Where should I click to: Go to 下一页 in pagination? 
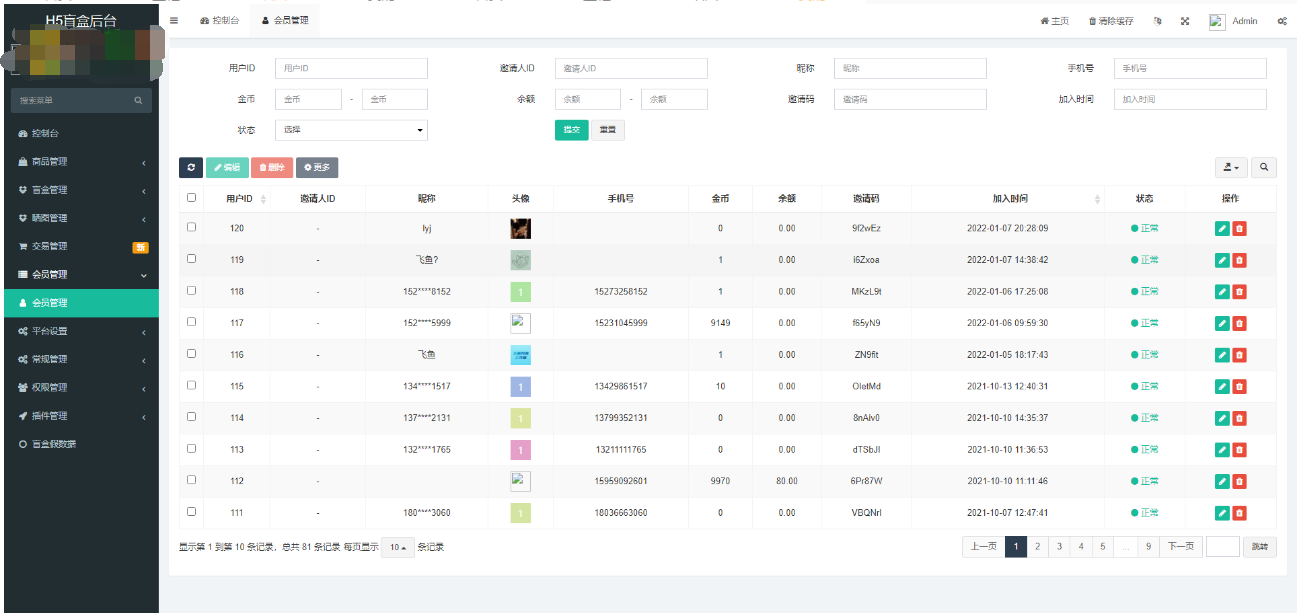click(1180, 547)
